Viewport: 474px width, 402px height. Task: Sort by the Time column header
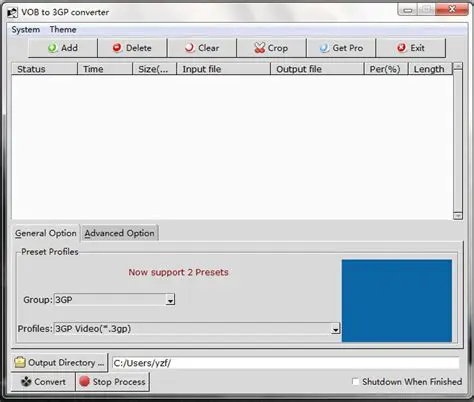pyautogui.click(x=105, y=69)
